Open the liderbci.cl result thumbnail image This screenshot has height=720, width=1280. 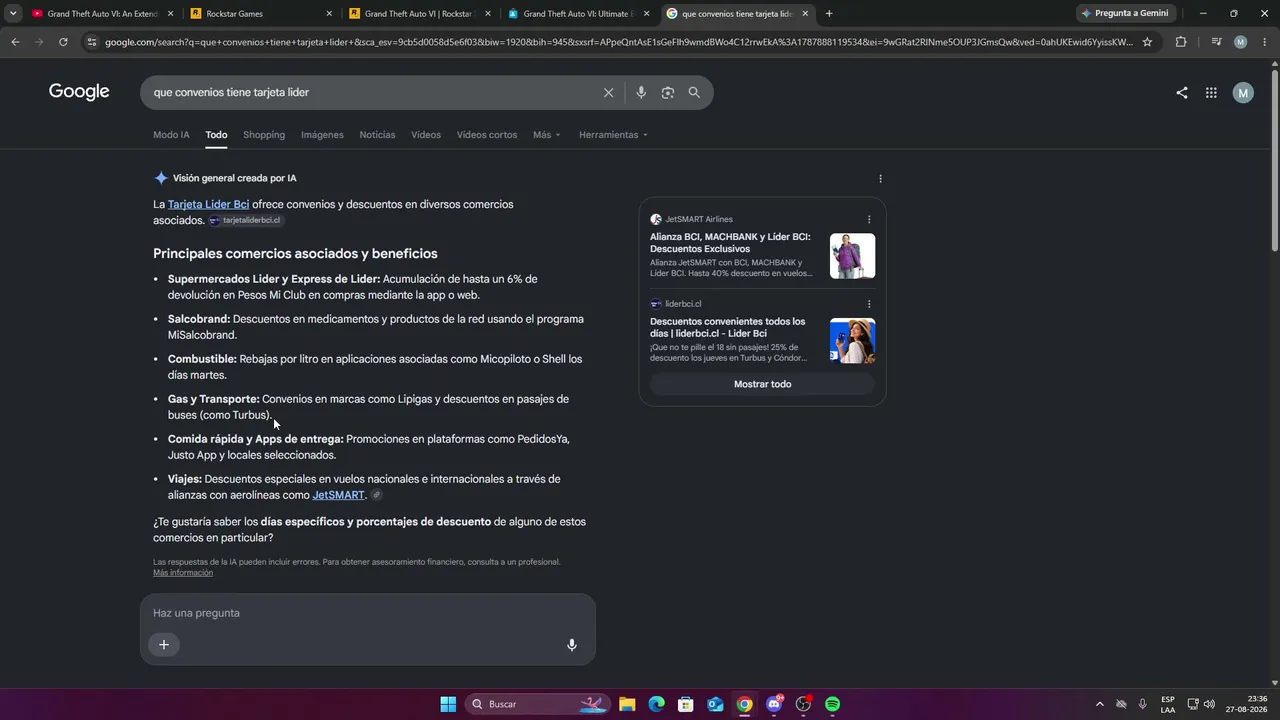852,341
